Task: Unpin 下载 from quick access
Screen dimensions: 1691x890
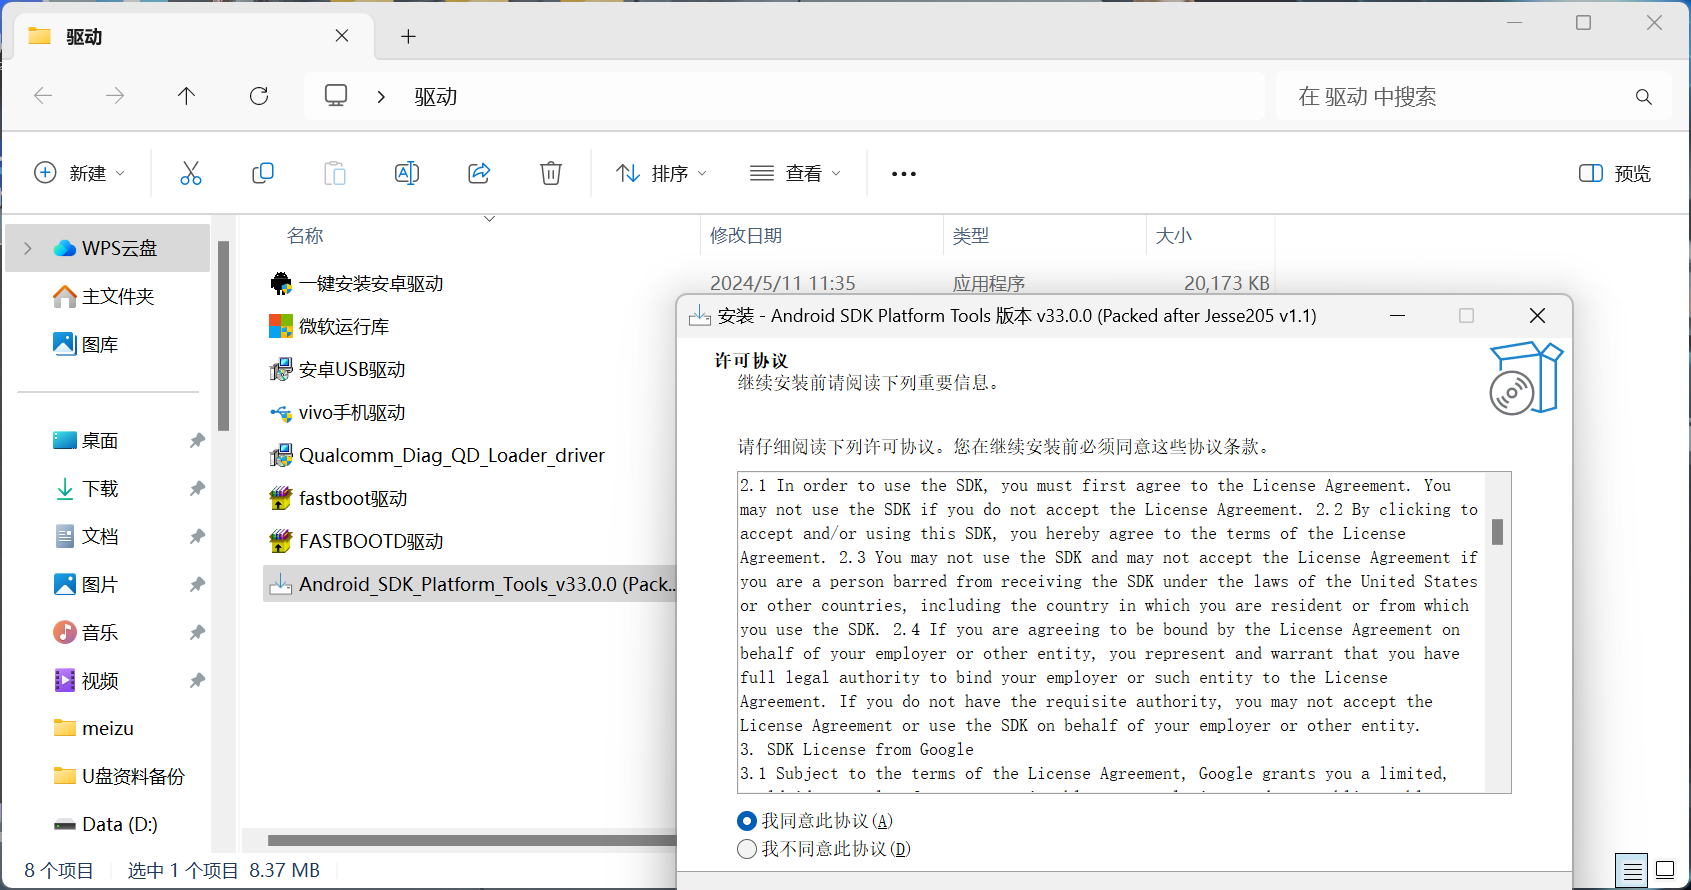Action: (197, 489)
